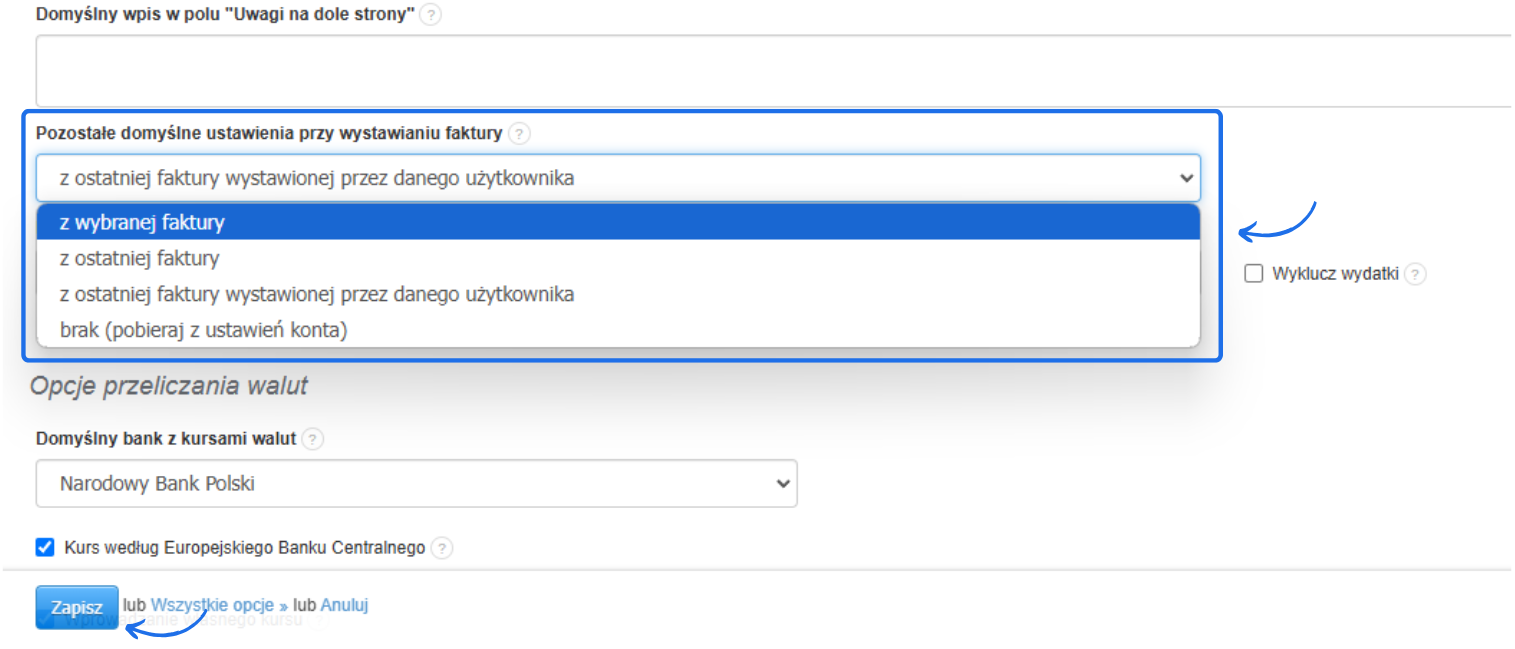
Task: Collapse the invoice default settings dropdown
Action: point(617,178)
